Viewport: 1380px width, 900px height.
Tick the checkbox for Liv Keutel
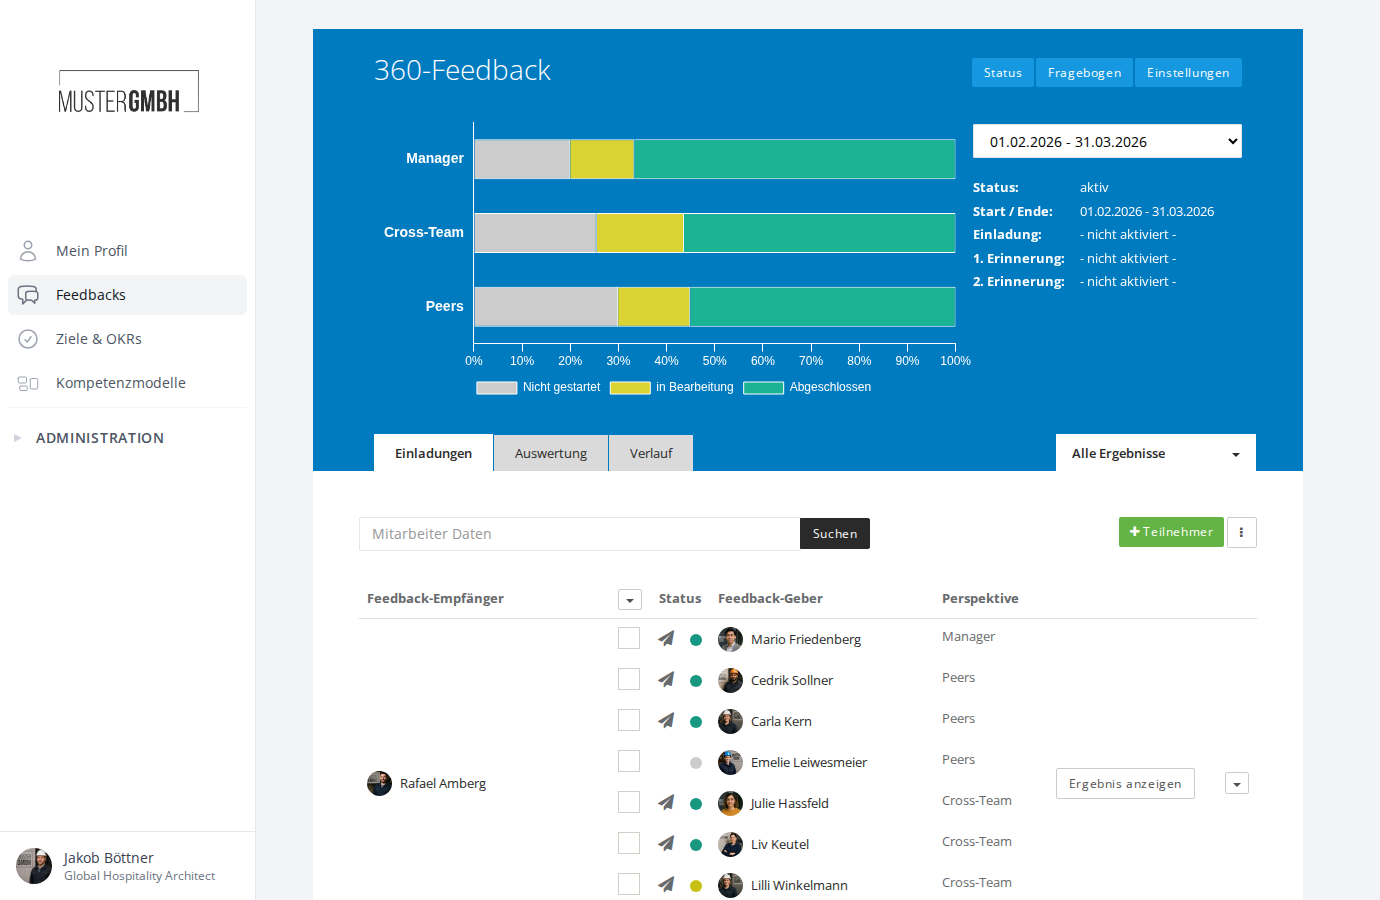[629, 843]
